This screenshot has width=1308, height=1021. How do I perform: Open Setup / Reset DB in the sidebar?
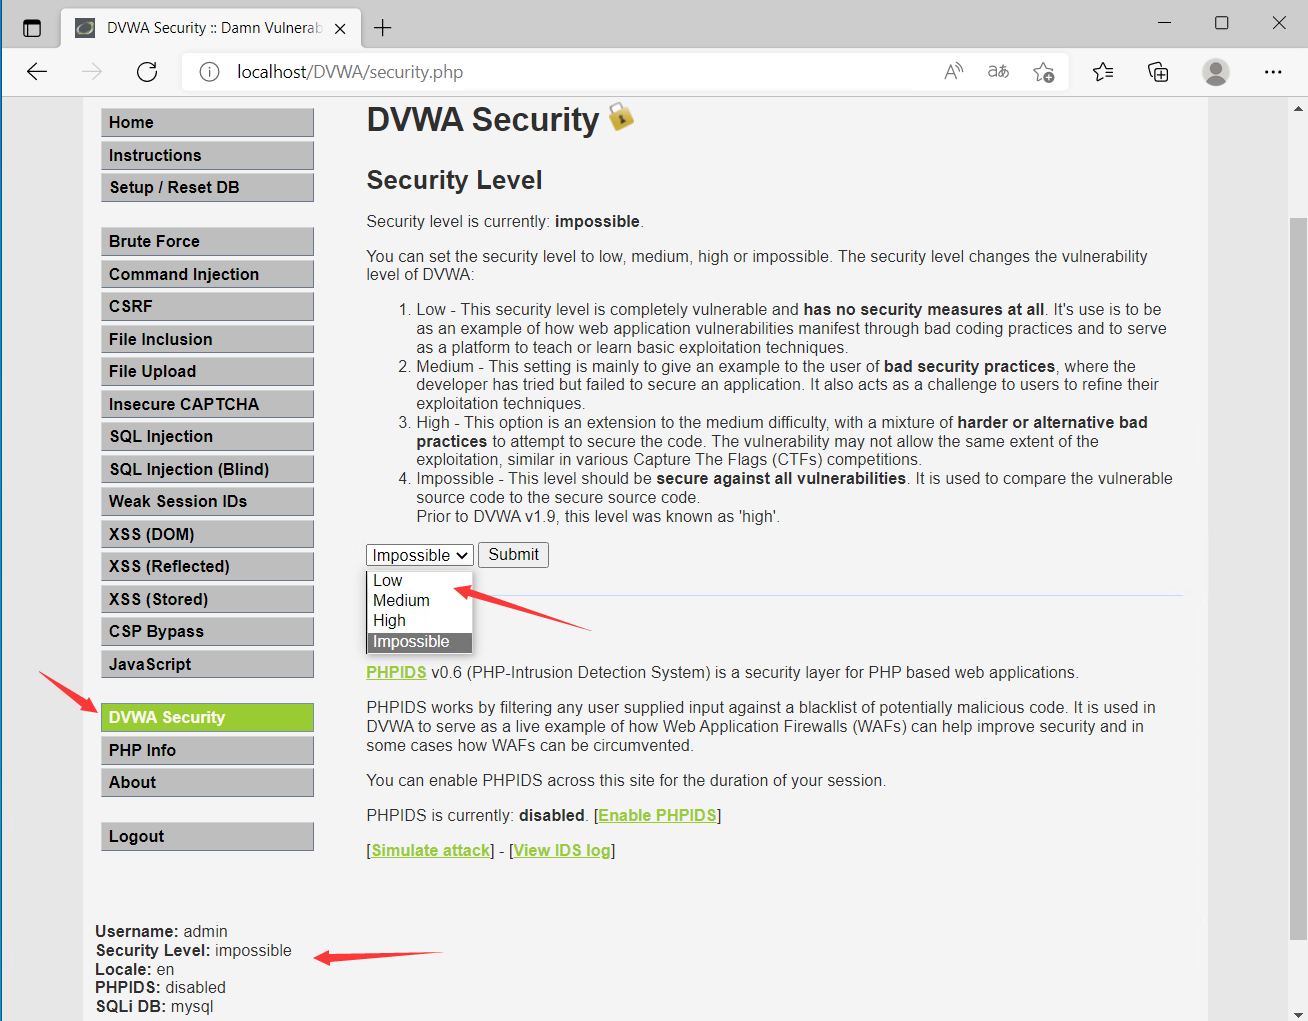[207, 188]
